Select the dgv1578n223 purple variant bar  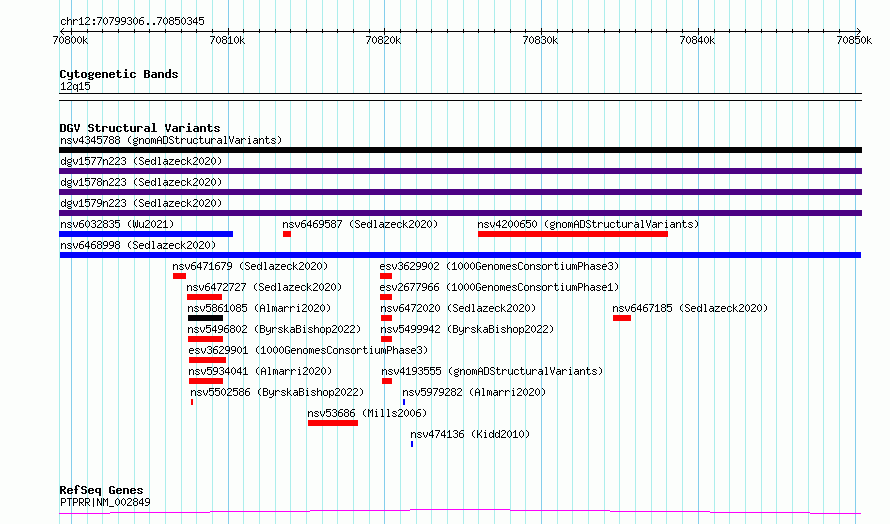(x=460, y=192)
